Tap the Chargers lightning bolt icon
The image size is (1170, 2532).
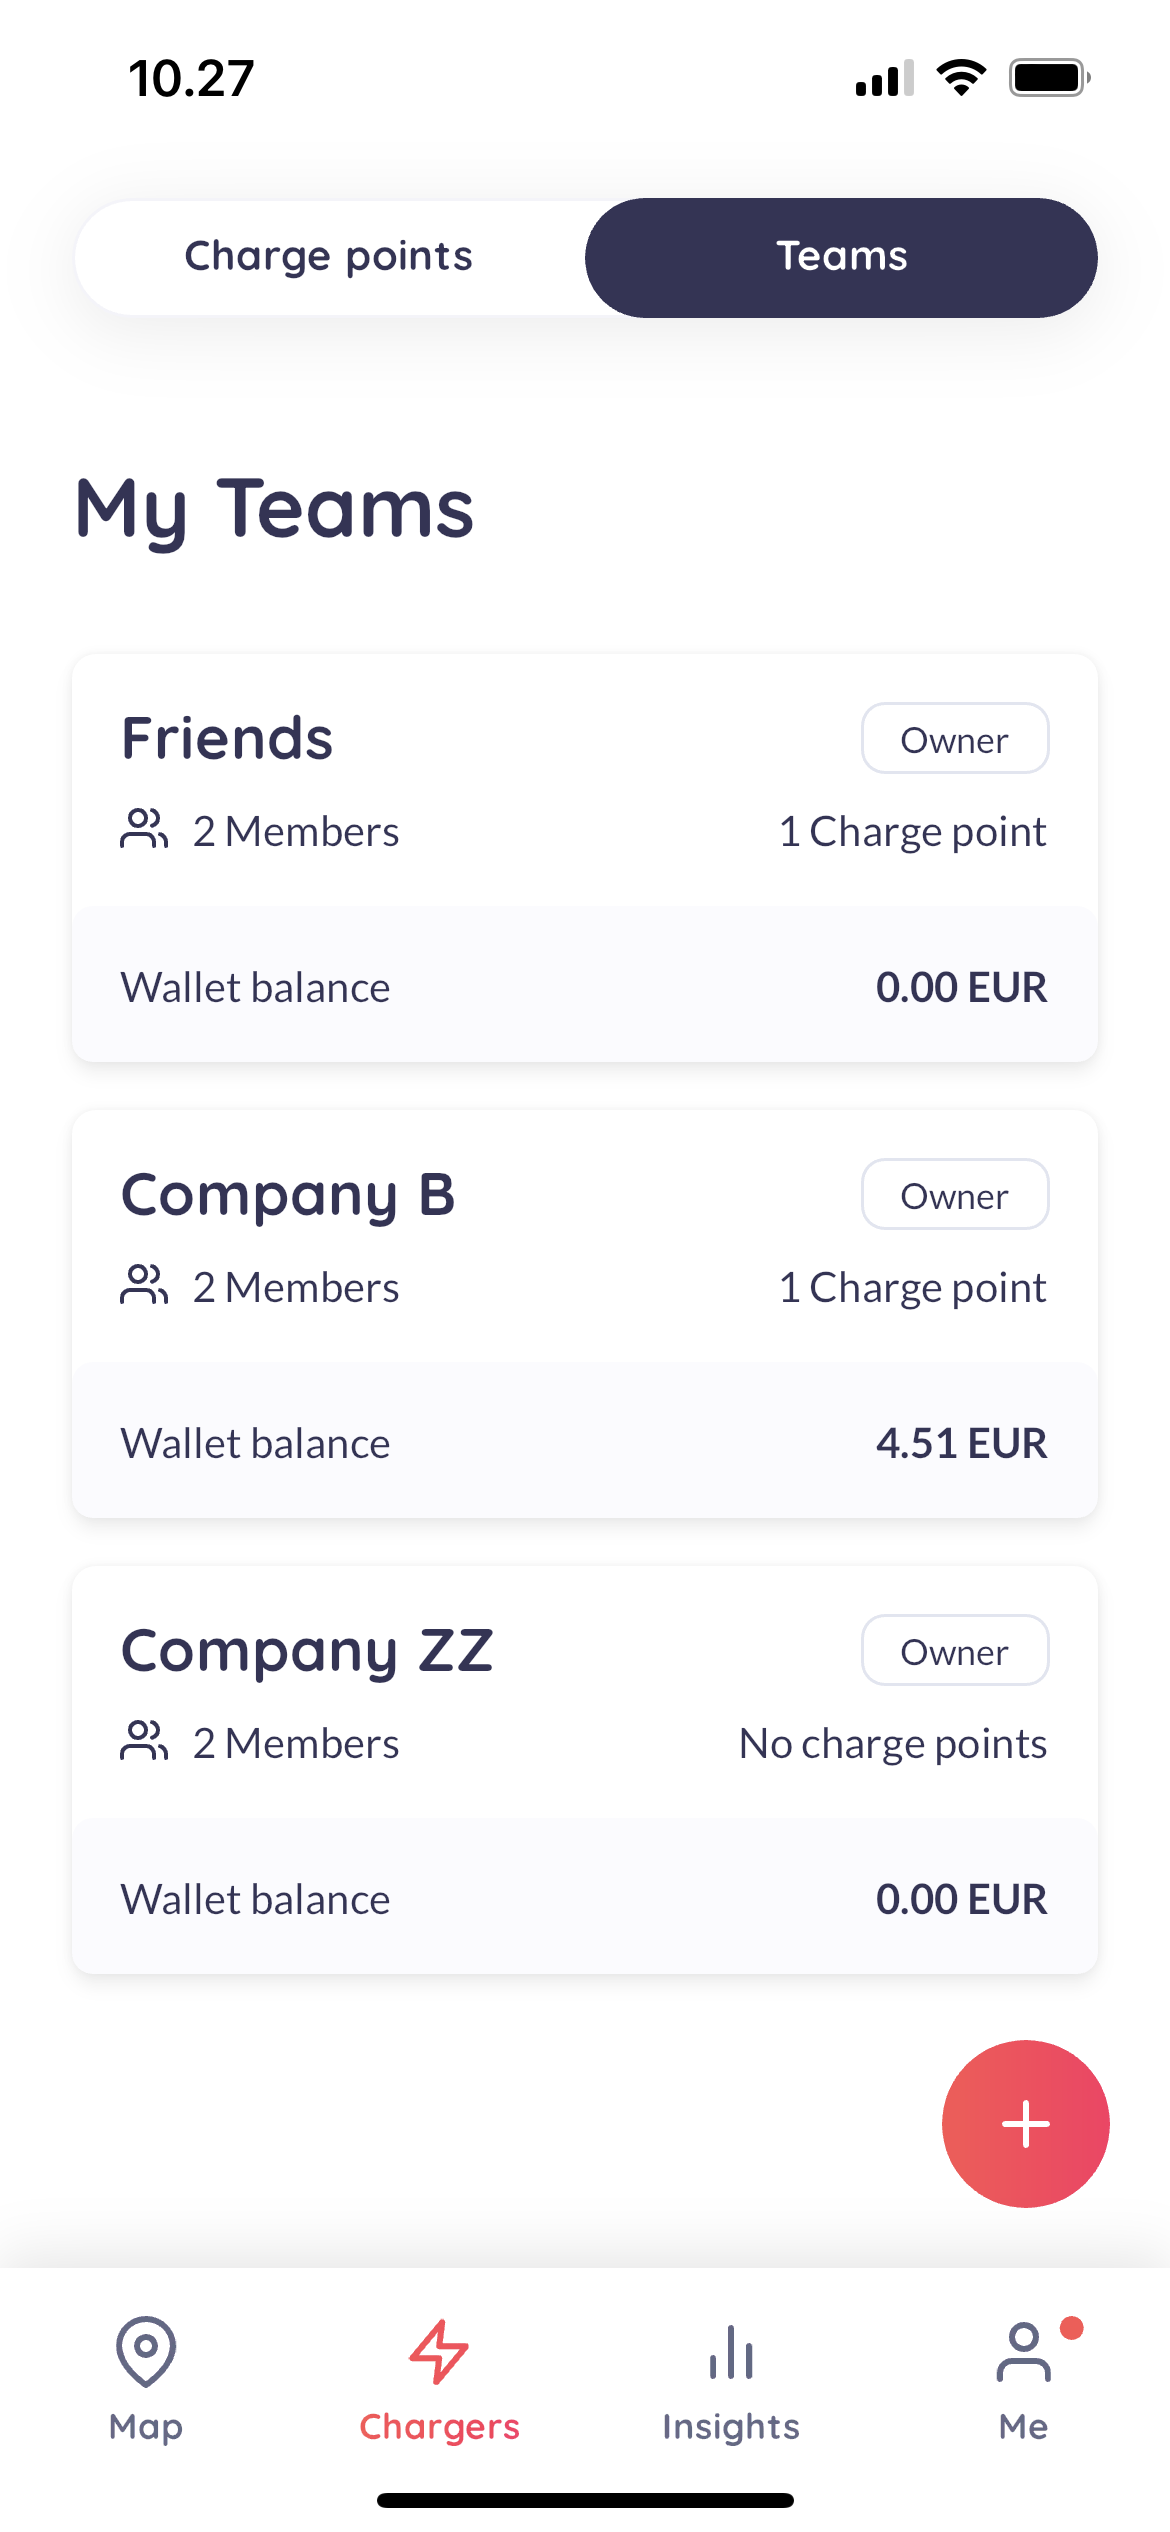(439, 2351)
